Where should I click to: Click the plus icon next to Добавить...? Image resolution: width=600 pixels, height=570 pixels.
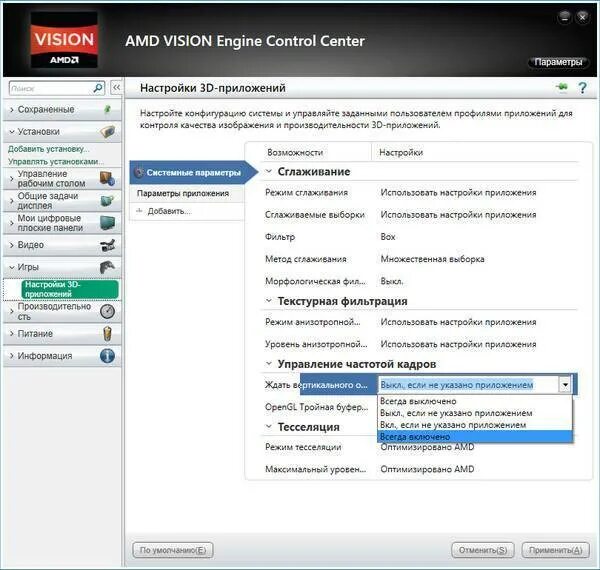[140, 211]
